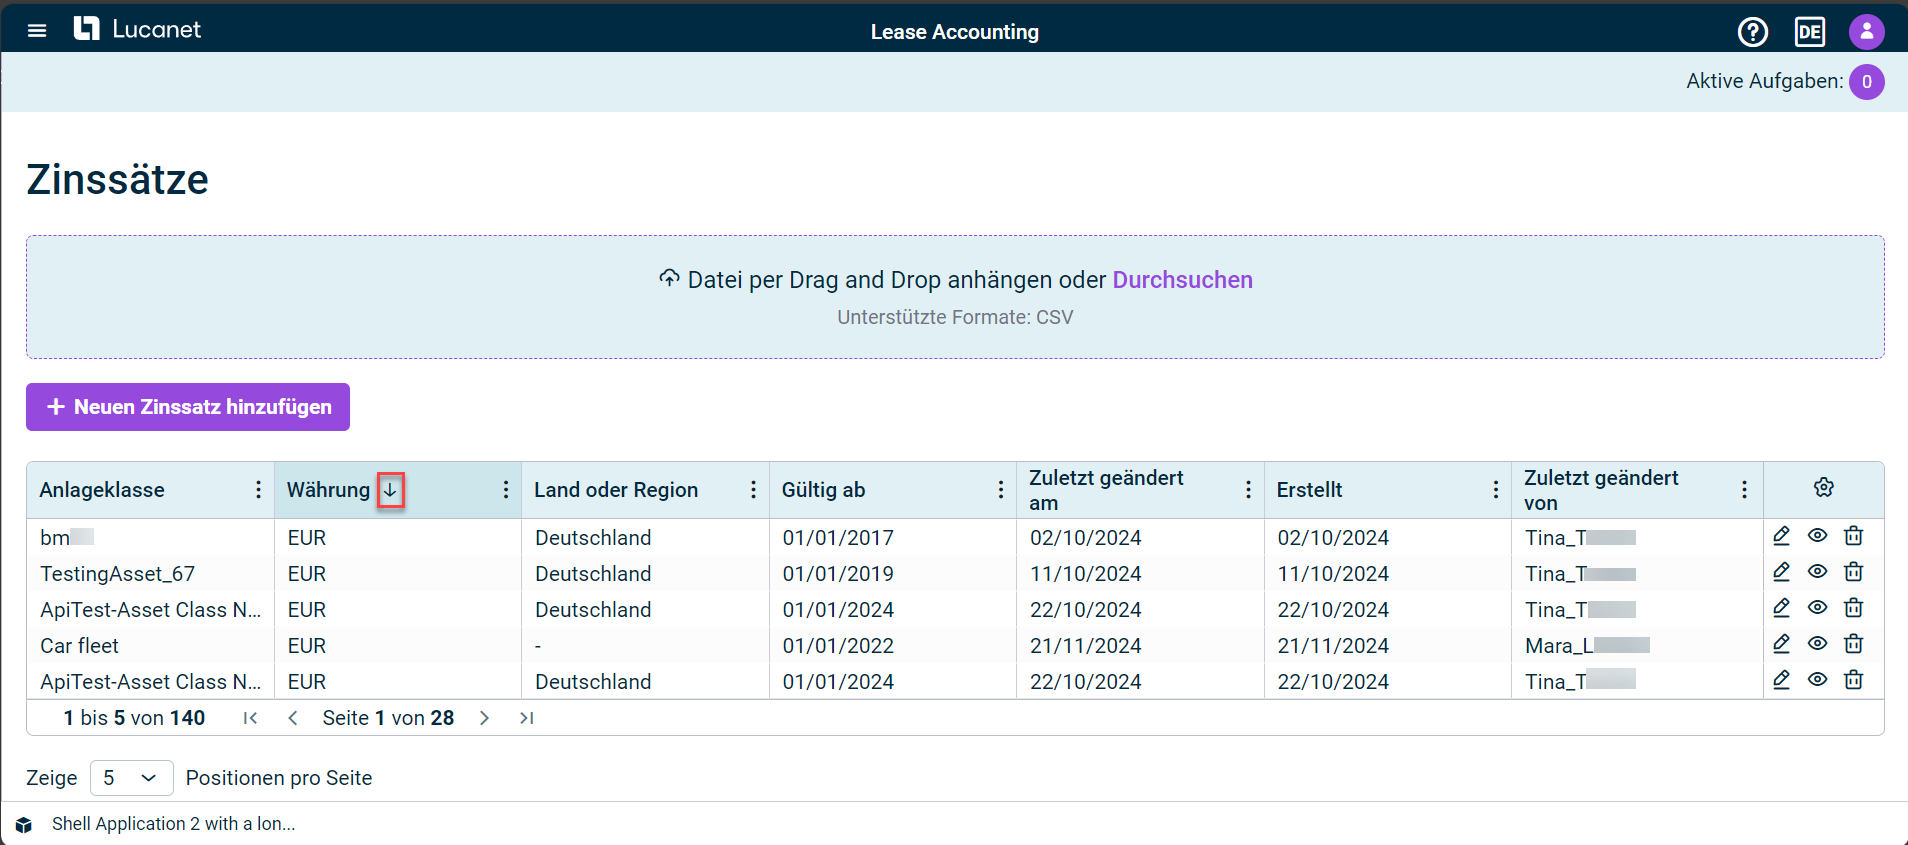The image size is (1908, 845).
Task: View the last ApiTest-Asset Class row
Action: point(1818,680)
